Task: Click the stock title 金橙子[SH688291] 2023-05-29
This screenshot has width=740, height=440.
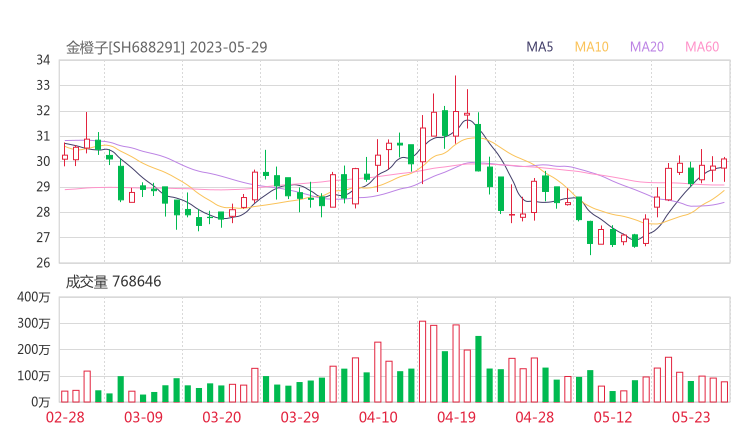Action: [x=167, y=47]
